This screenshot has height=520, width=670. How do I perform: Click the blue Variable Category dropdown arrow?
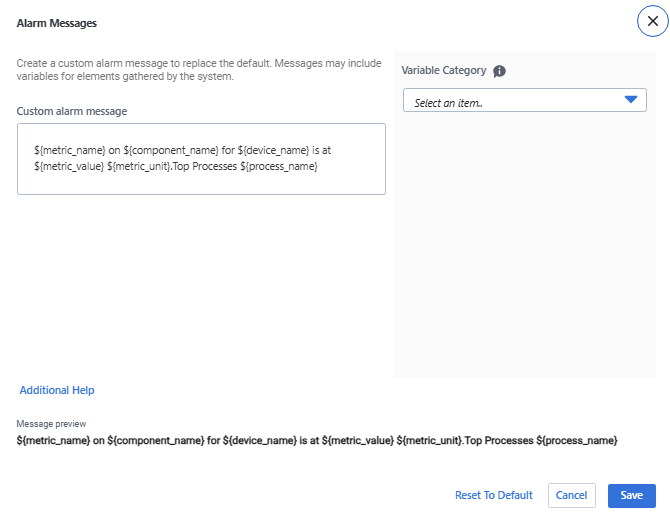pyautogui.click(x=630, y=100)
